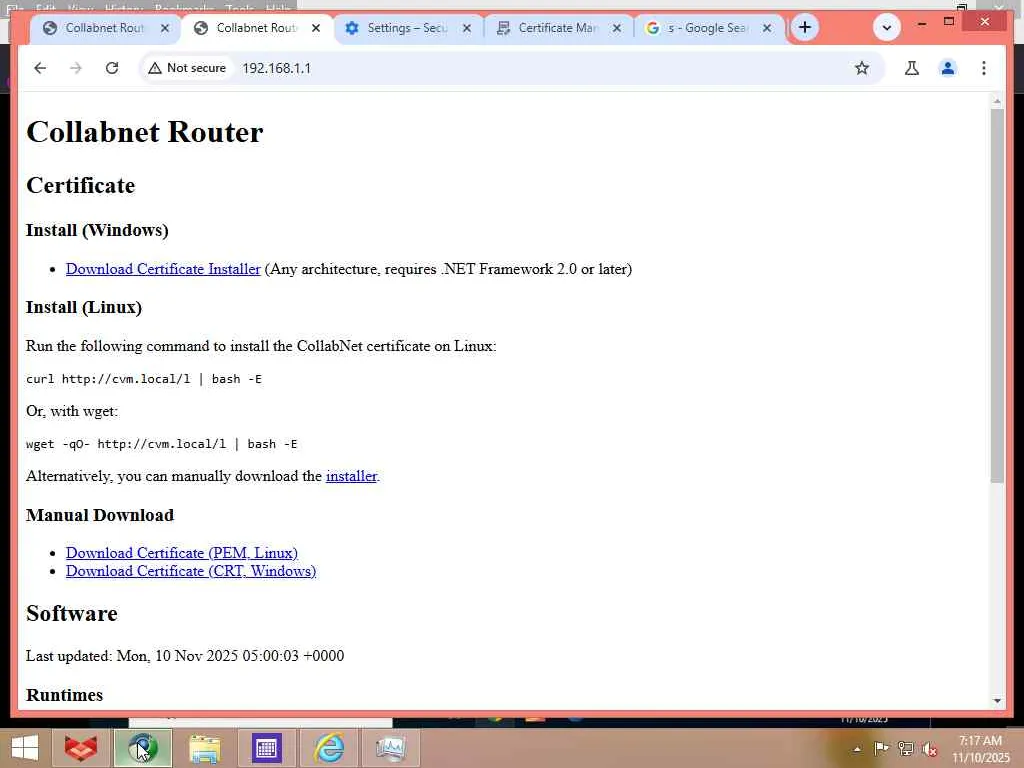Viewport: 1024px width, 768px height.
Task: Open the manual installer link
Action: click(x=351, y=476)
